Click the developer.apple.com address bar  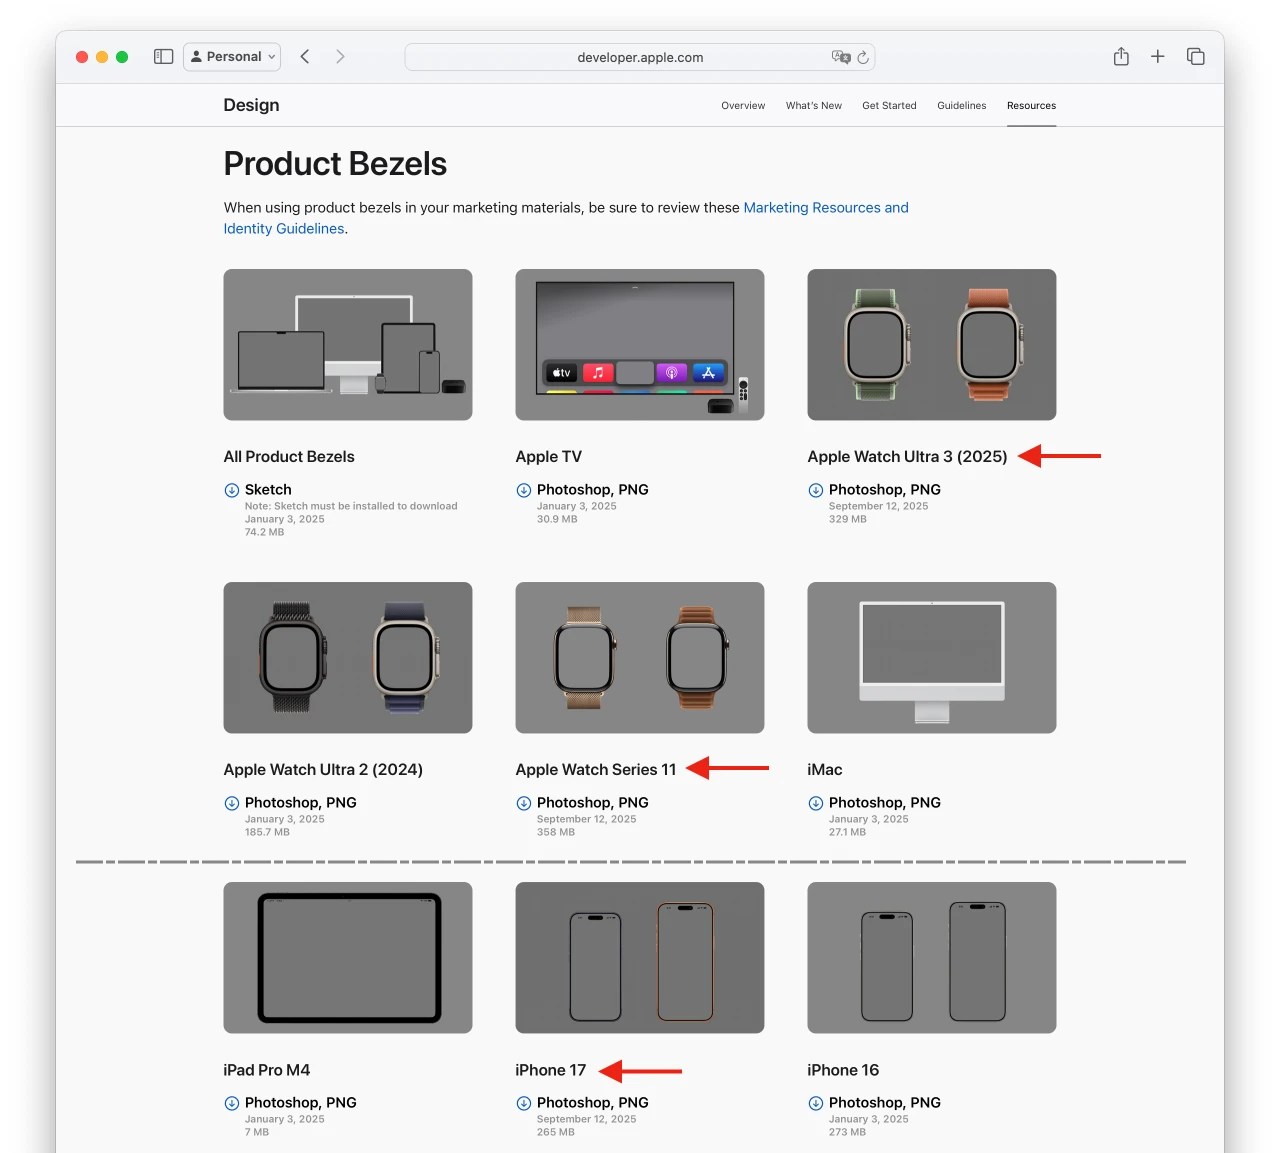click(640, 57)
